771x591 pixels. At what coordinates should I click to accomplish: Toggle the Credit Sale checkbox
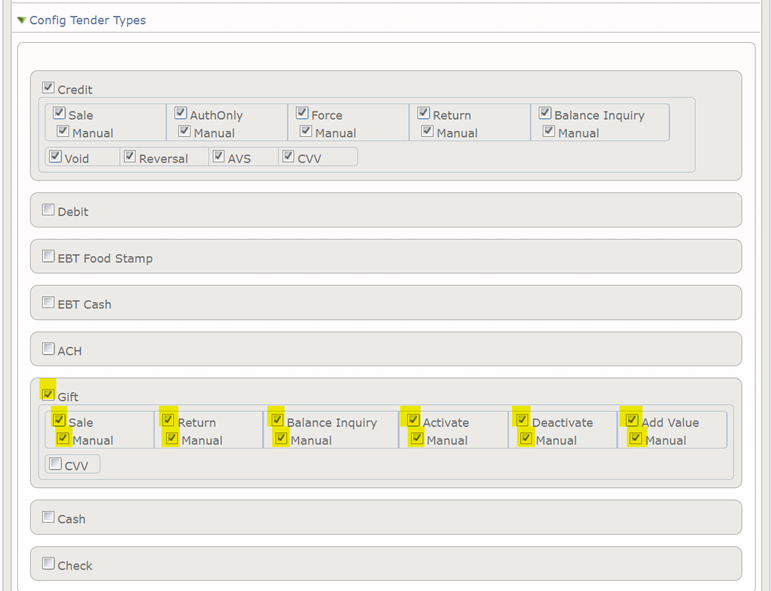pos(59,114)
